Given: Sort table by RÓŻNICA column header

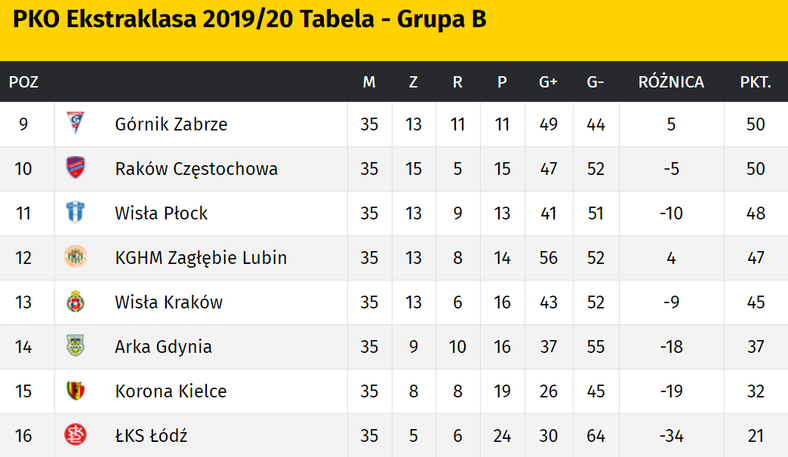Looking at the screenshot, I should click(x=671, y=82).
